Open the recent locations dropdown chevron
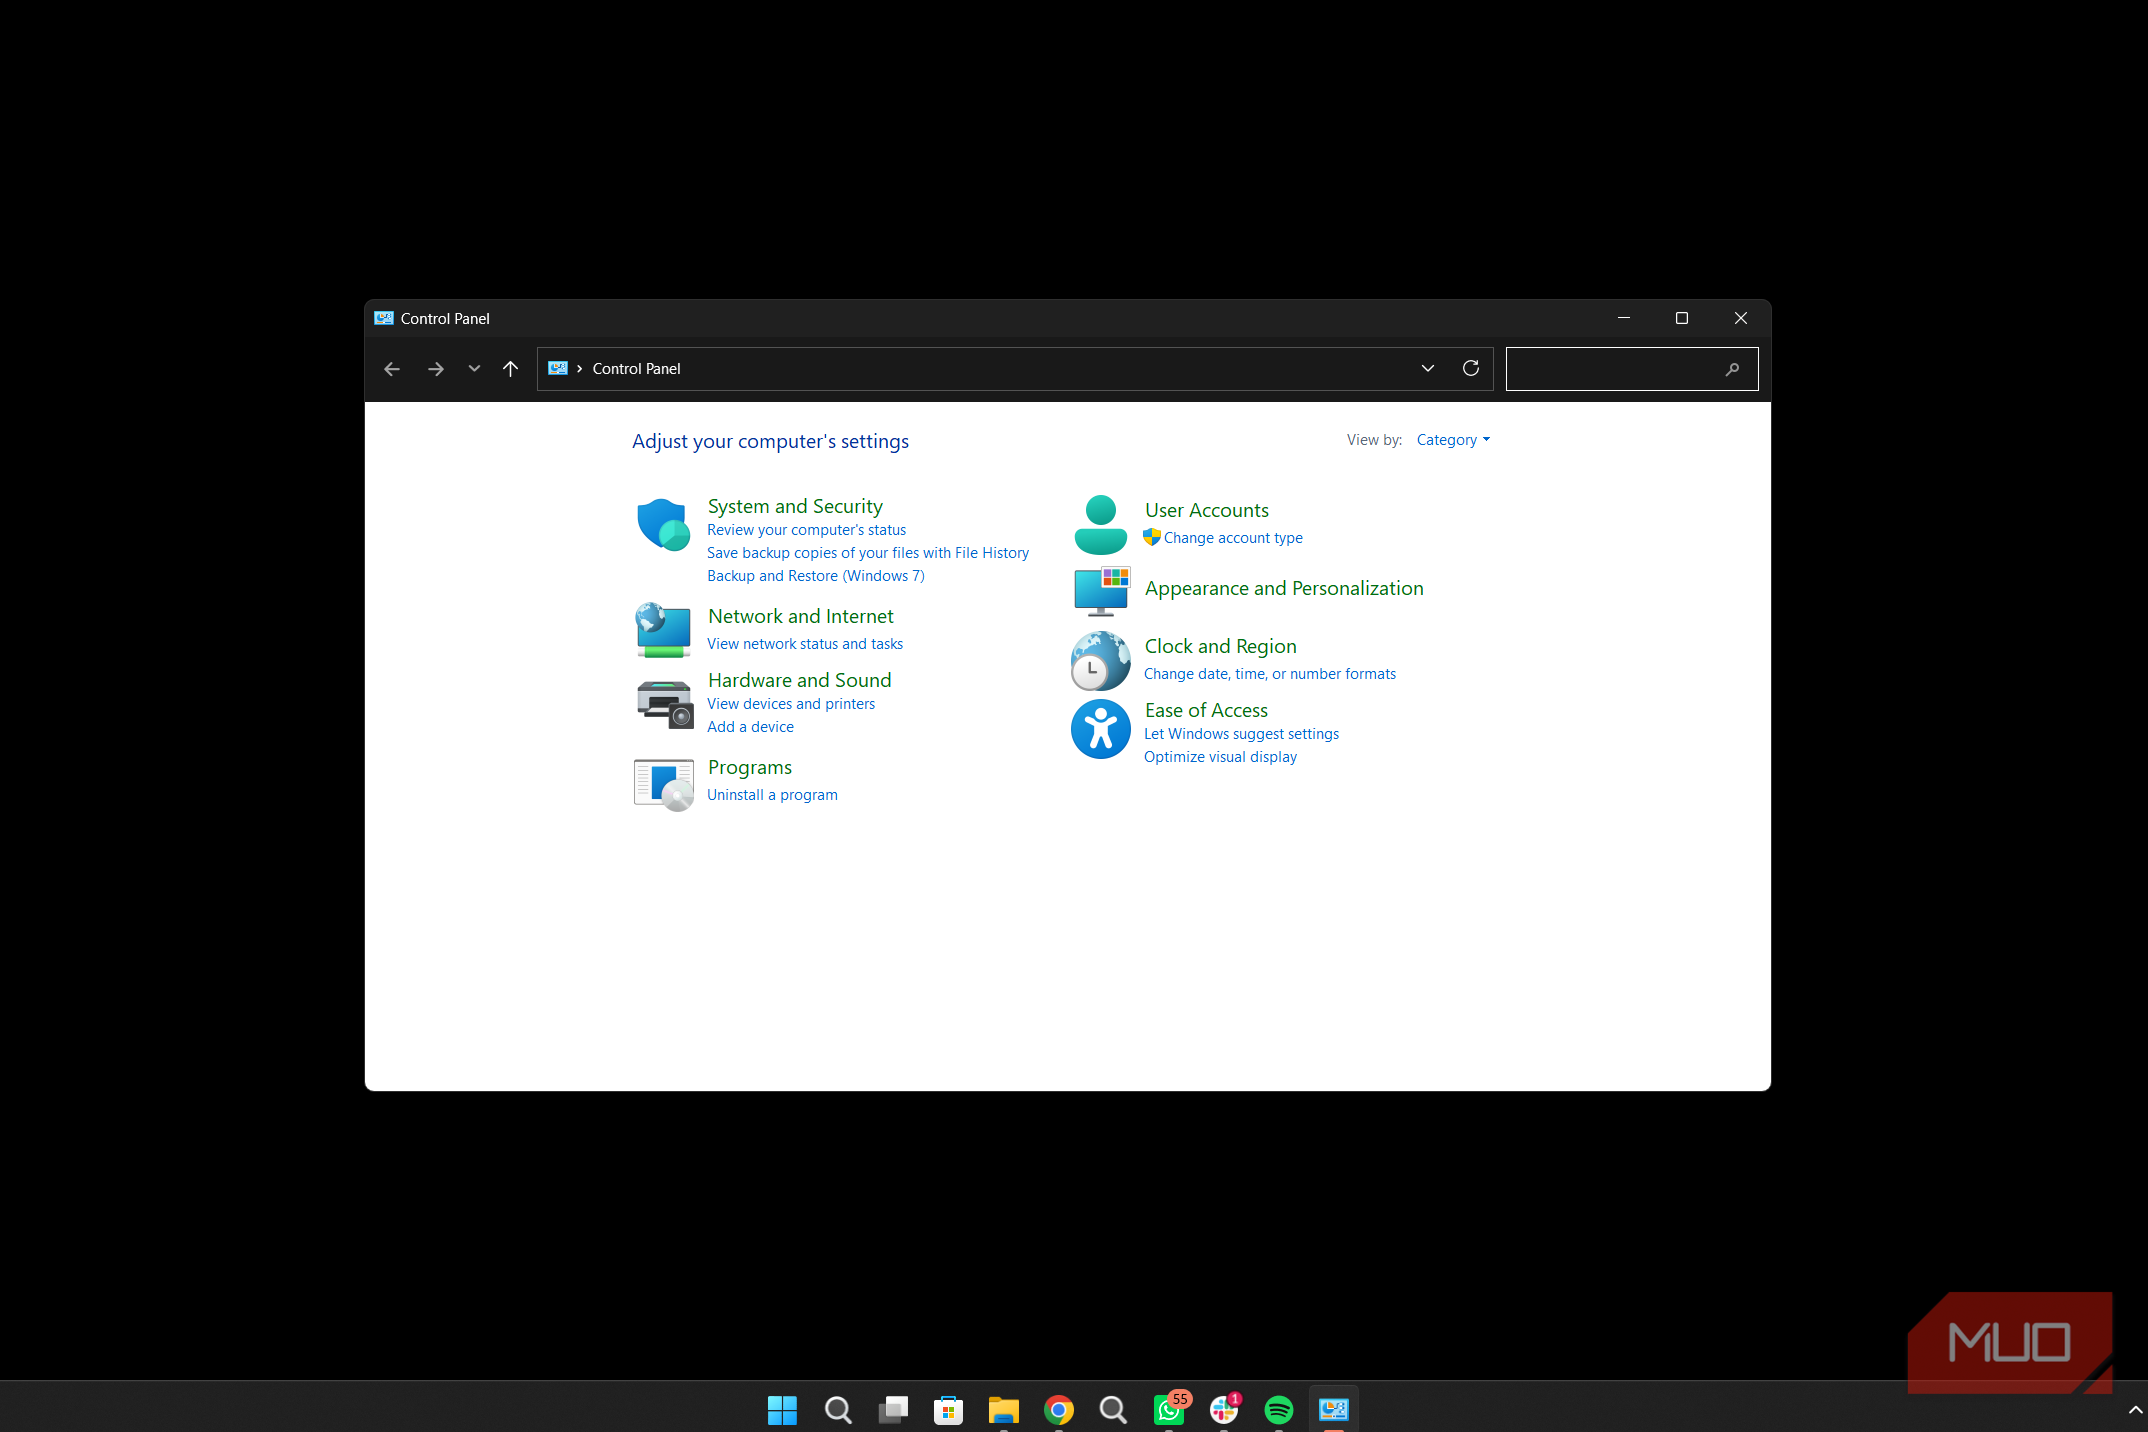 pyautogui.click(x=474, y=369)
